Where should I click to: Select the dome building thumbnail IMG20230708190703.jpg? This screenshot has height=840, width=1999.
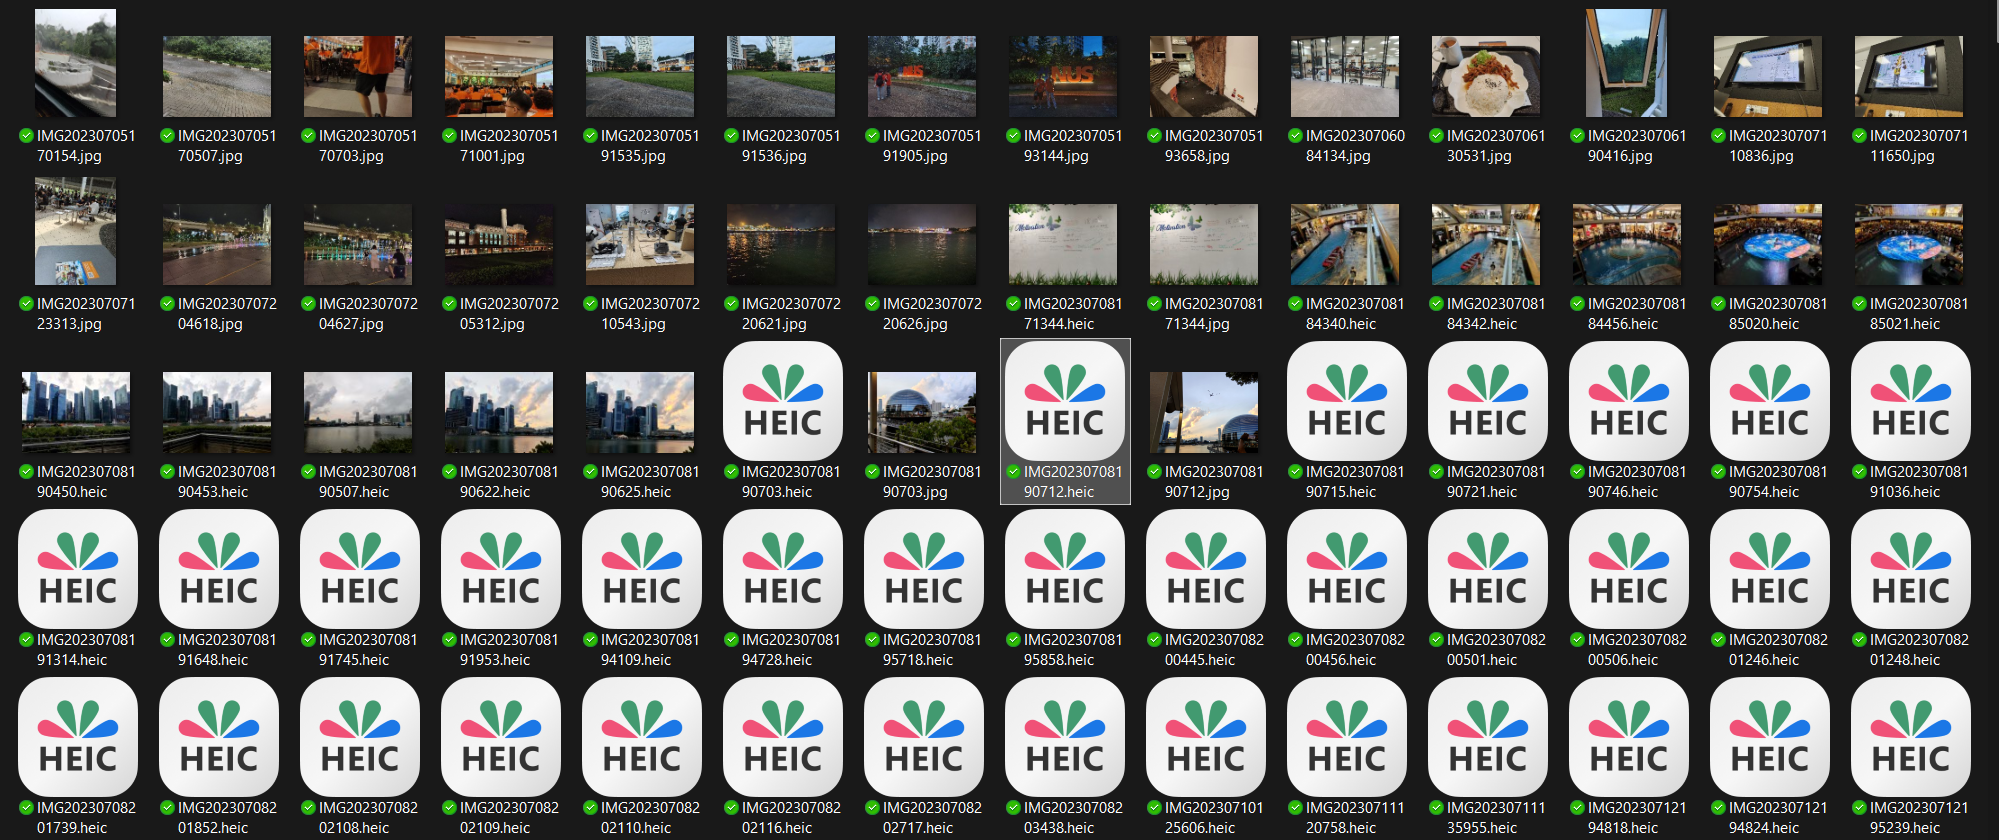pyautogui.click(x=922, y=412)
